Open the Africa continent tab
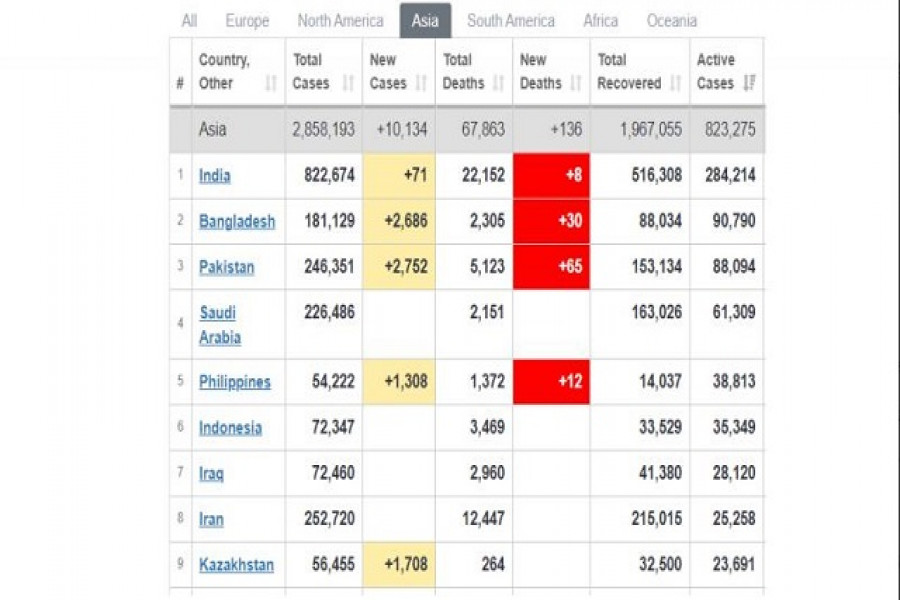The width and height of the screenshot is (900, 600). pyautogui.click(x=601, y=21)
